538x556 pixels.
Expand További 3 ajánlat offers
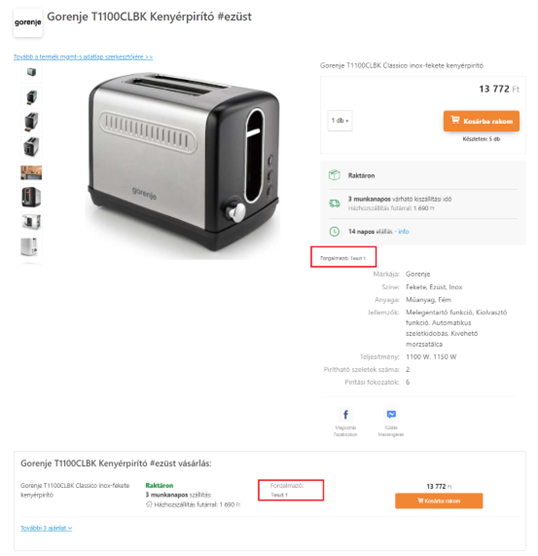pos(46,528)
